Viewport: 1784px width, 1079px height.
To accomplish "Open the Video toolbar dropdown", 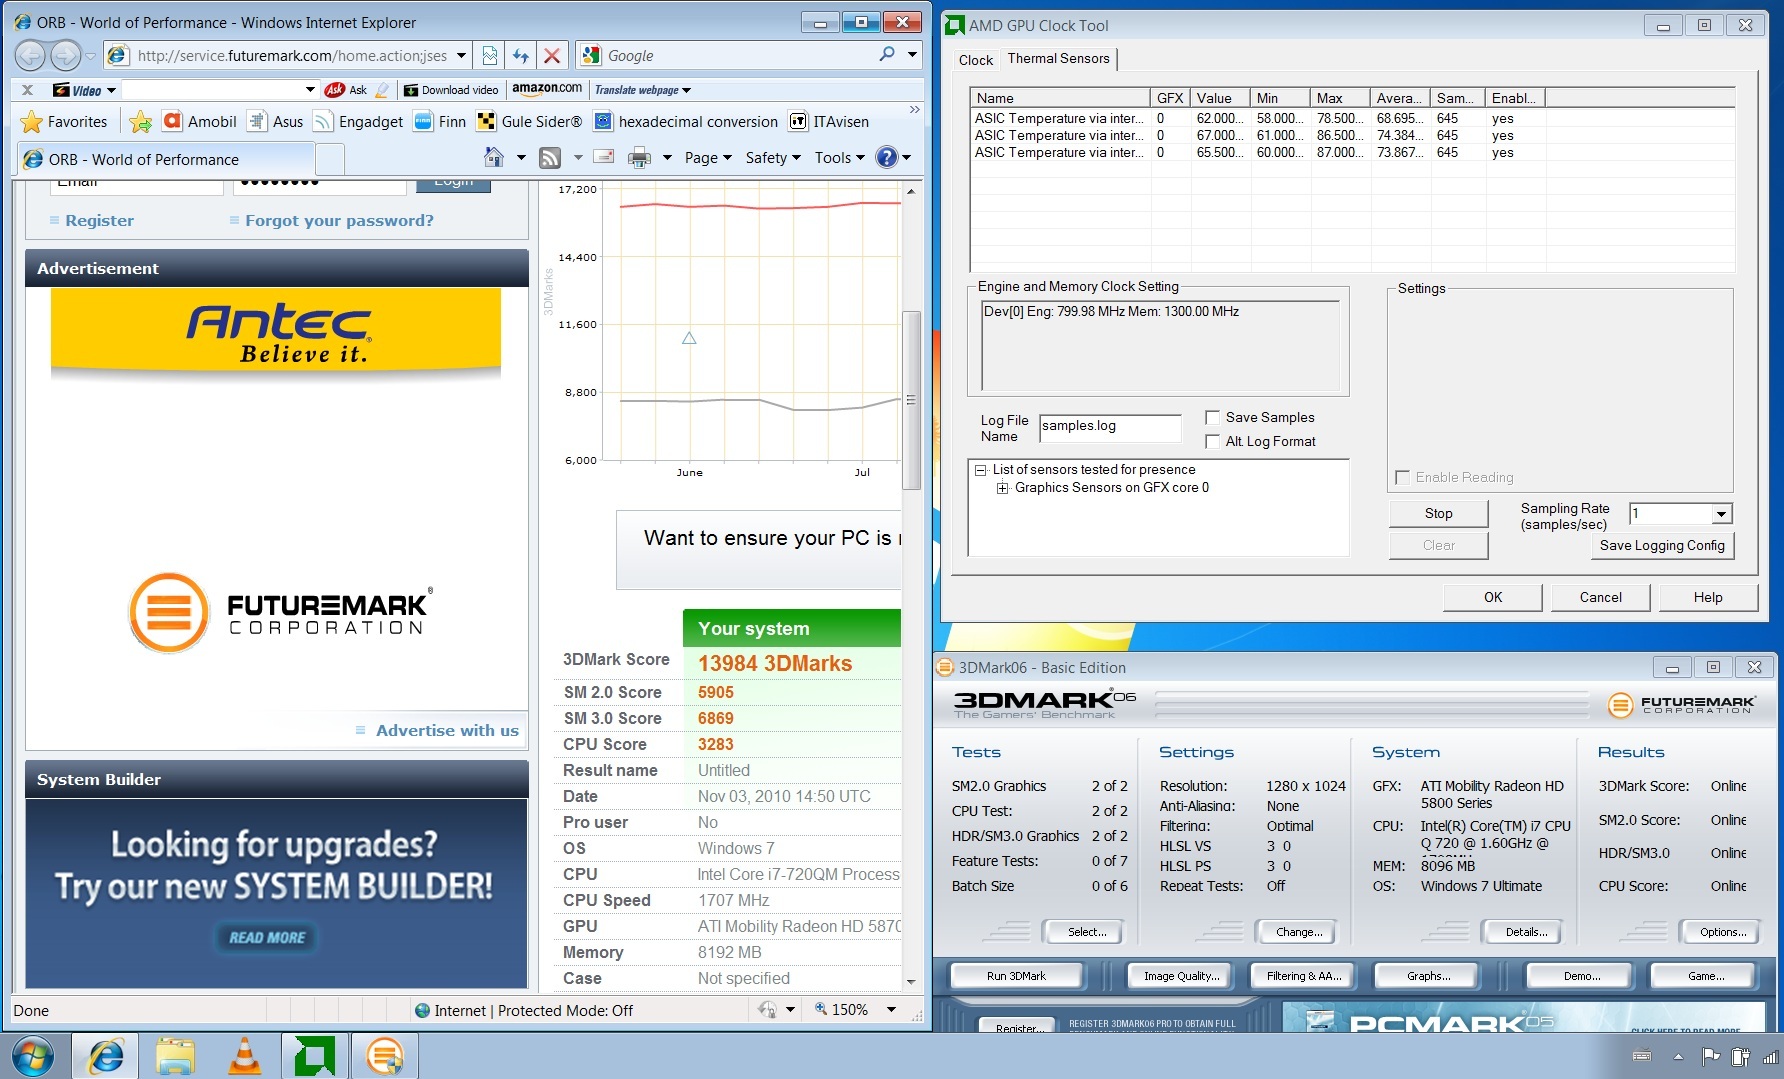I will point(111,90).
